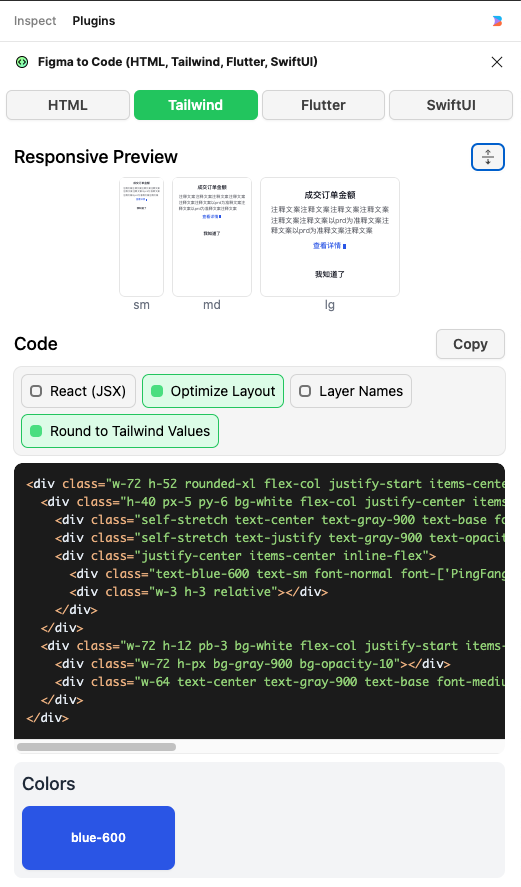The image size is (521, 887).
Task: Switch code output to SwiftUI
Action: coord(451,105)
